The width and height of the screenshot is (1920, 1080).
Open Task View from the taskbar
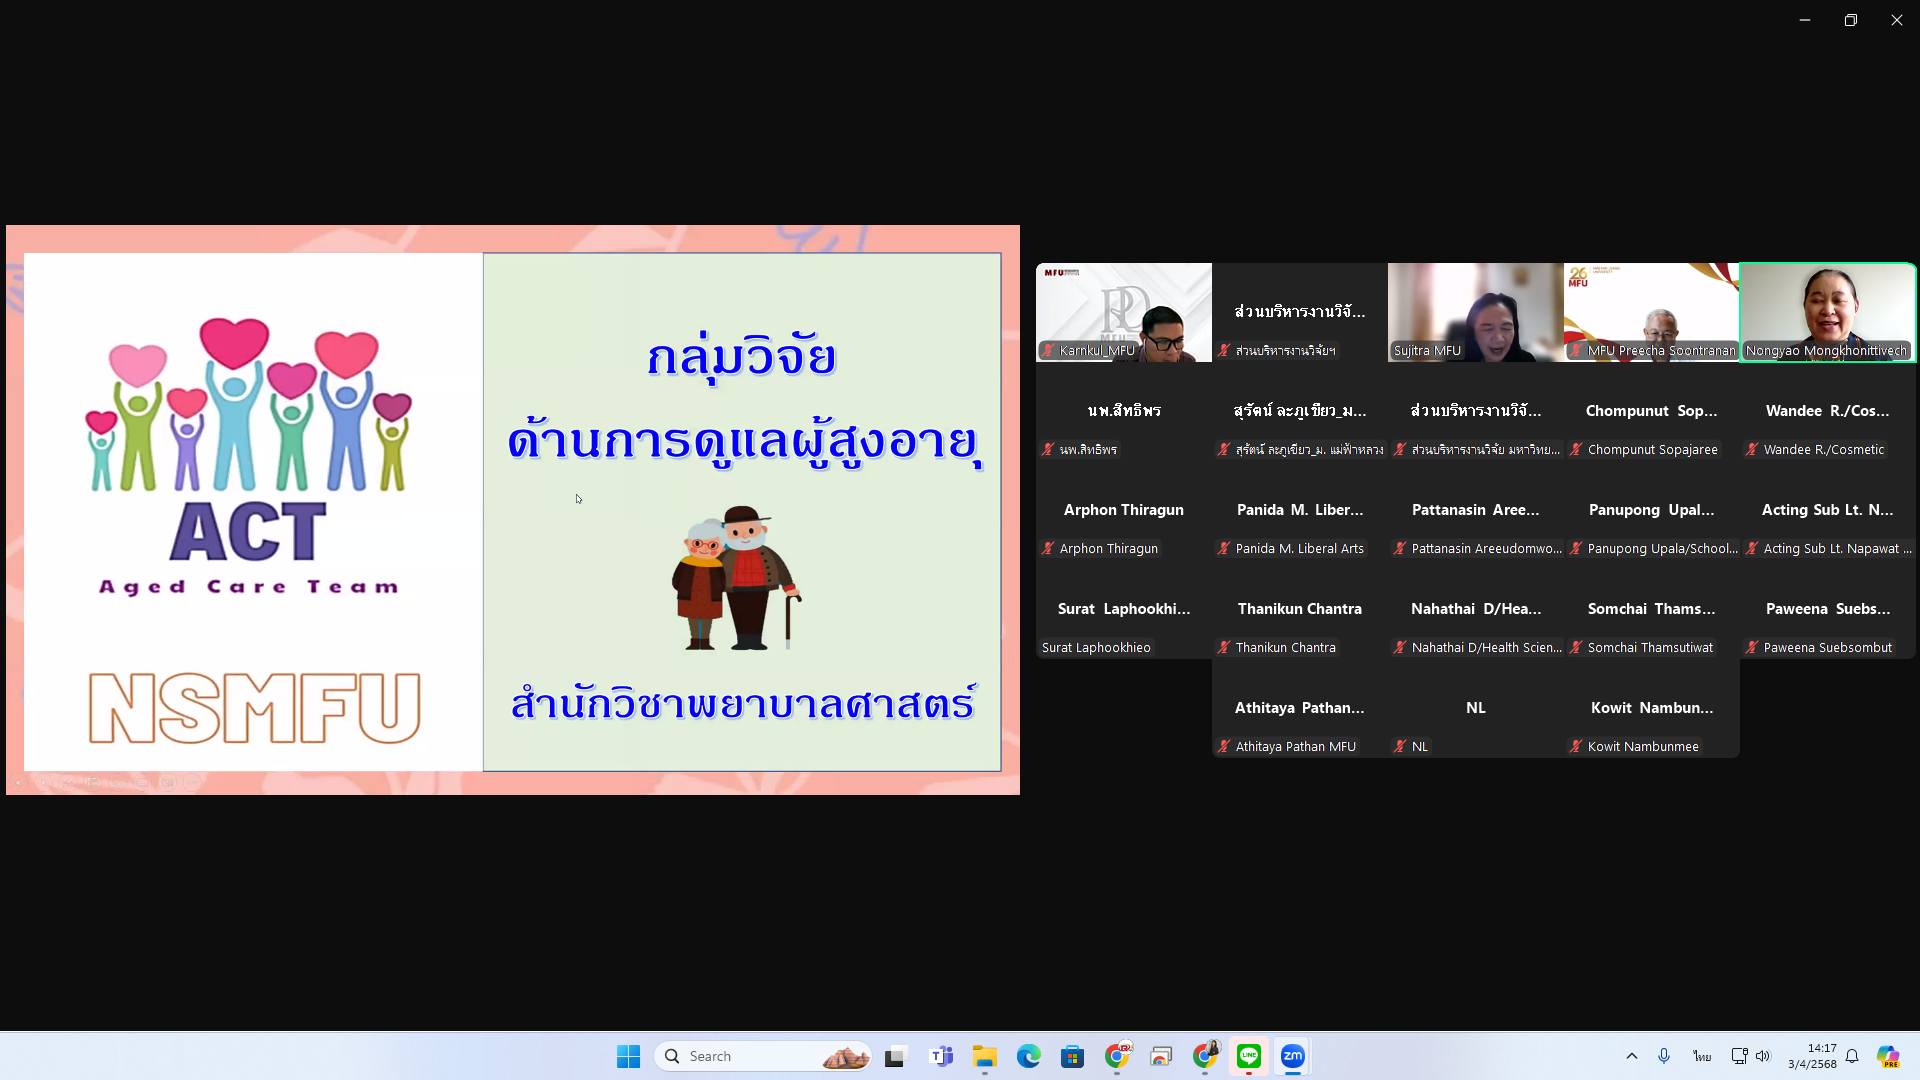click(x=895, y=1056)
